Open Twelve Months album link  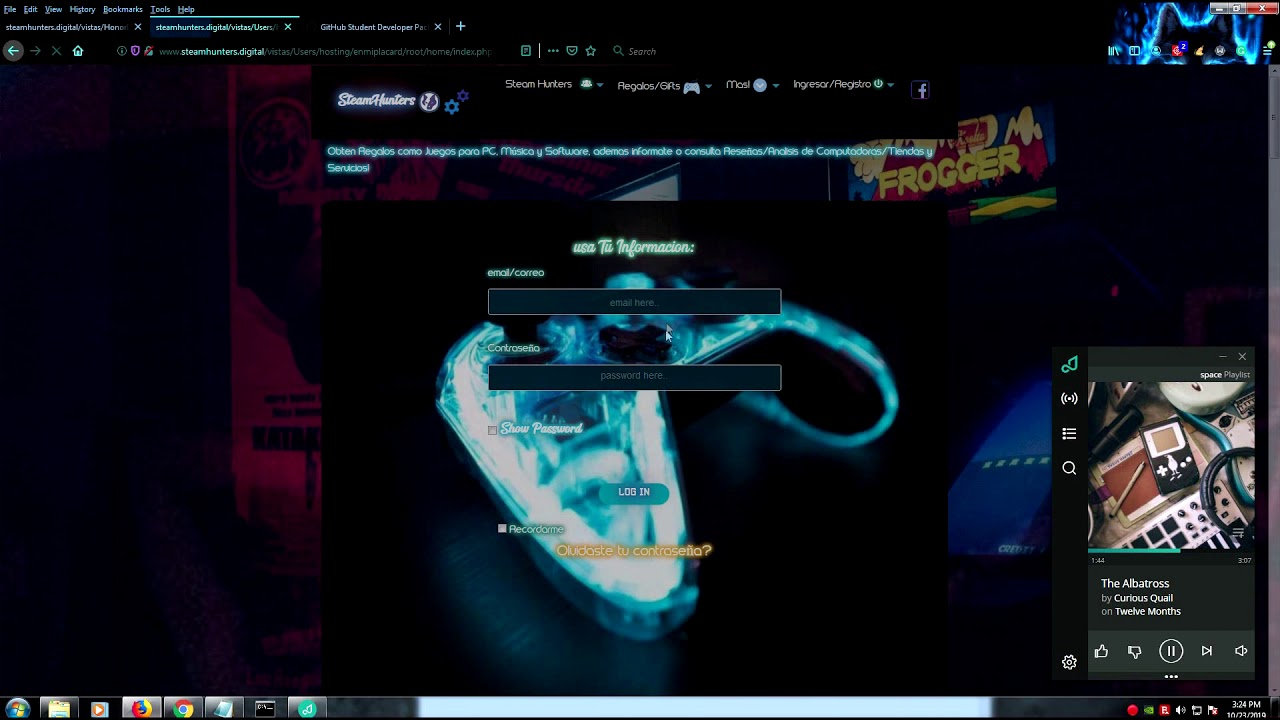point(1148,611)
